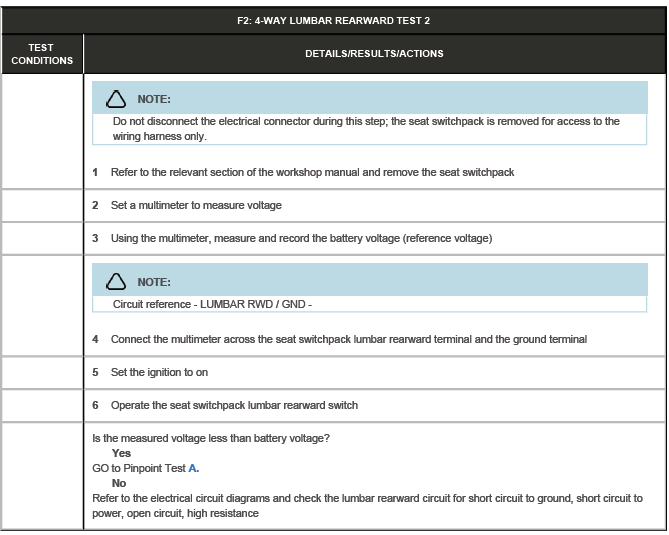
Task: Click step 4 about connecting the multimeter
Action: (x=348, y=339)
